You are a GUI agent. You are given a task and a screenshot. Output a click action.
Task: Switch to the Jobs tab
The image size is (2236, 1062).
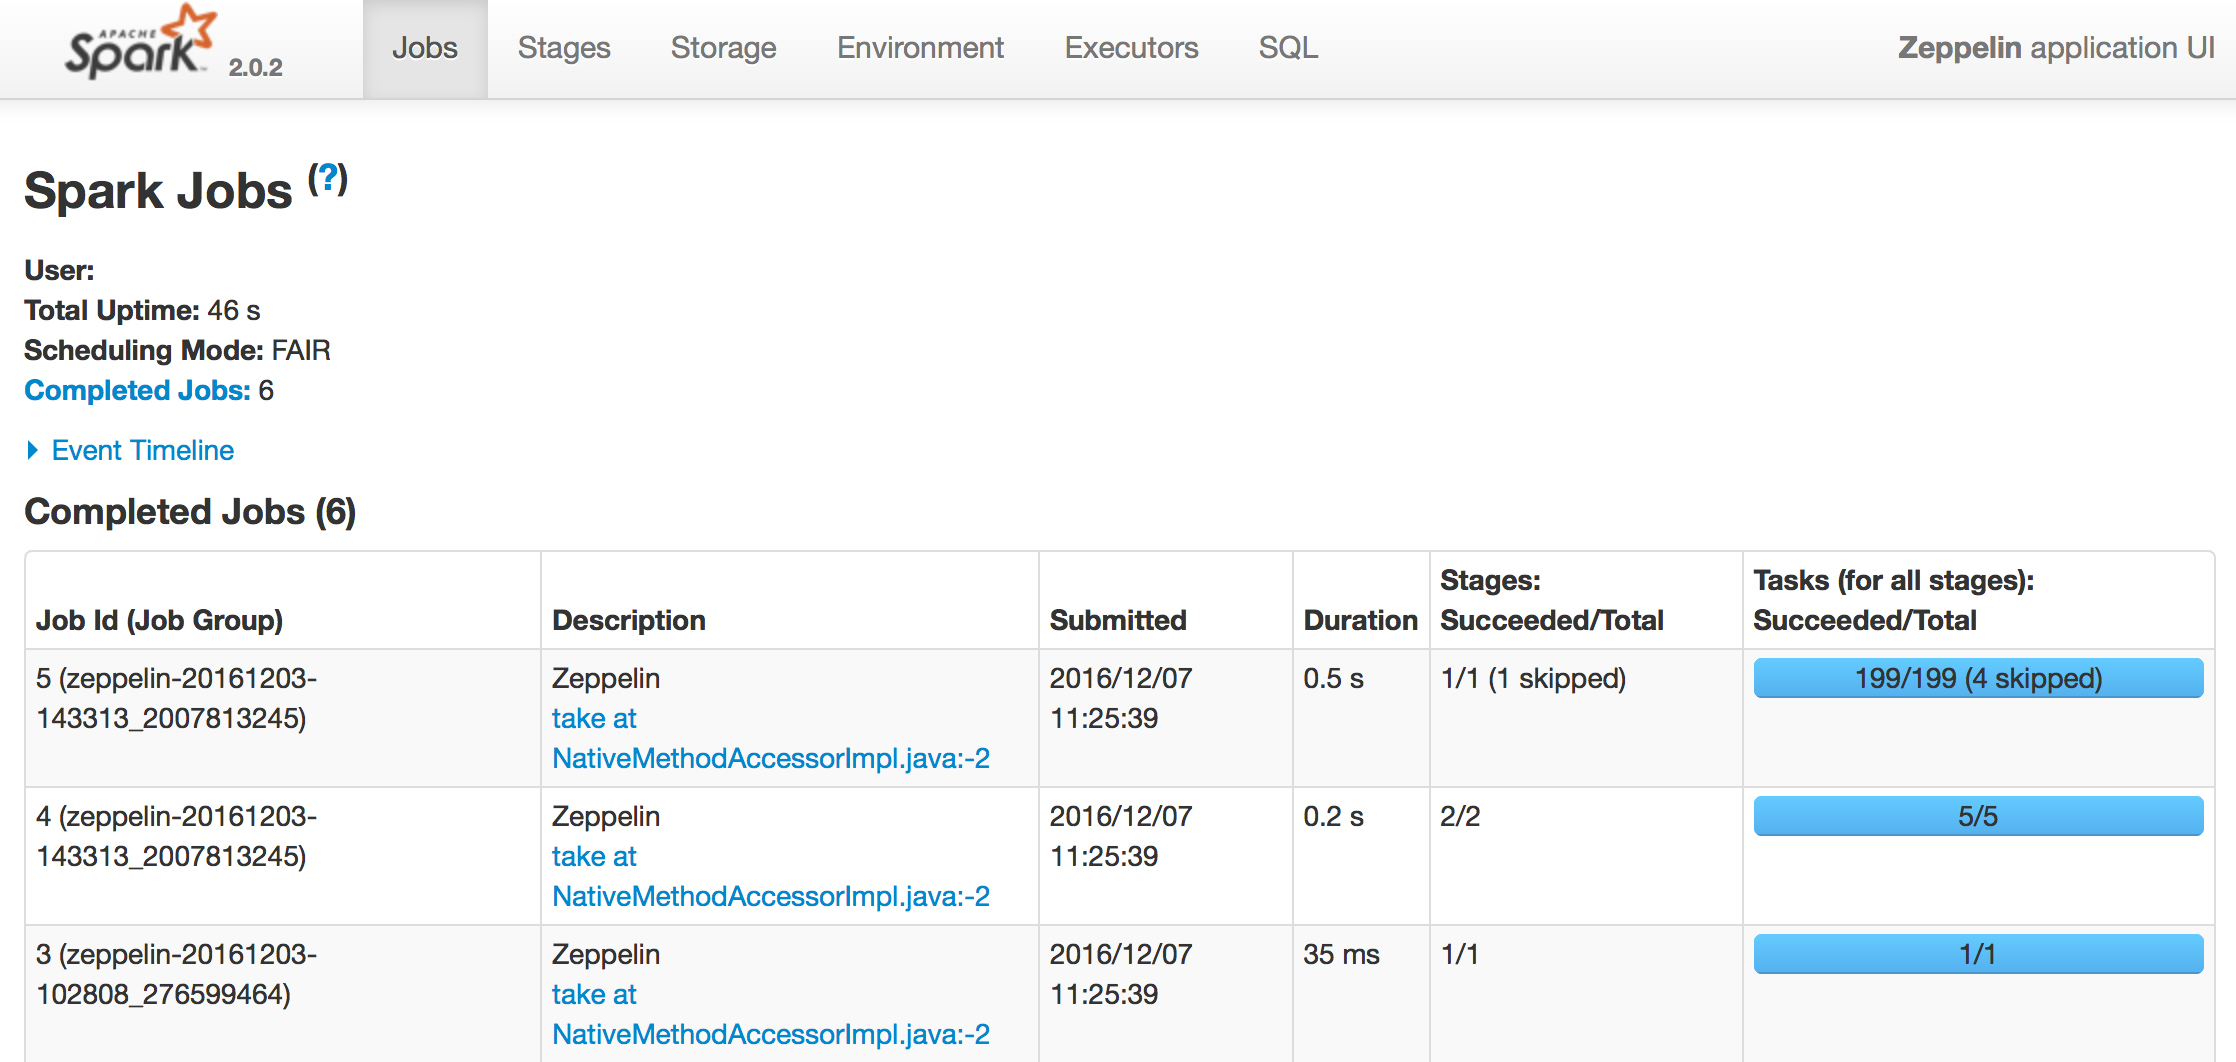(x=425, y=48)
